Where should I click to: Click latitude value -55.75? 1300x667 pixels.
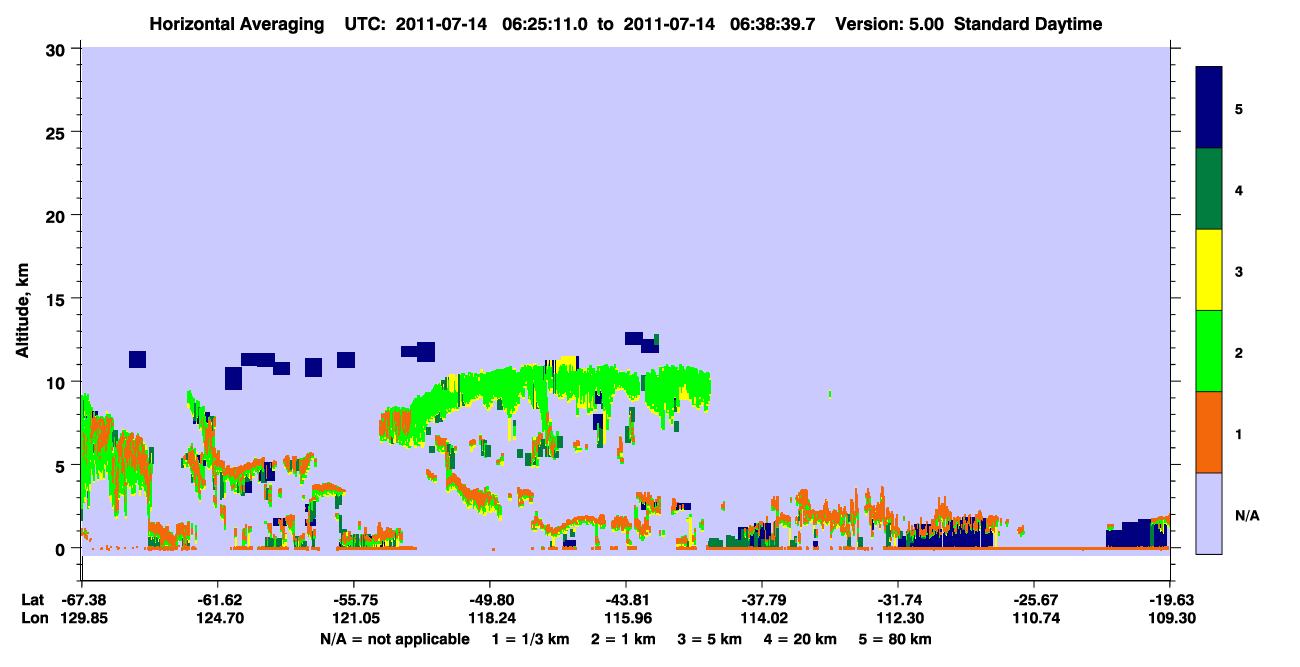[x=354, y=600]
